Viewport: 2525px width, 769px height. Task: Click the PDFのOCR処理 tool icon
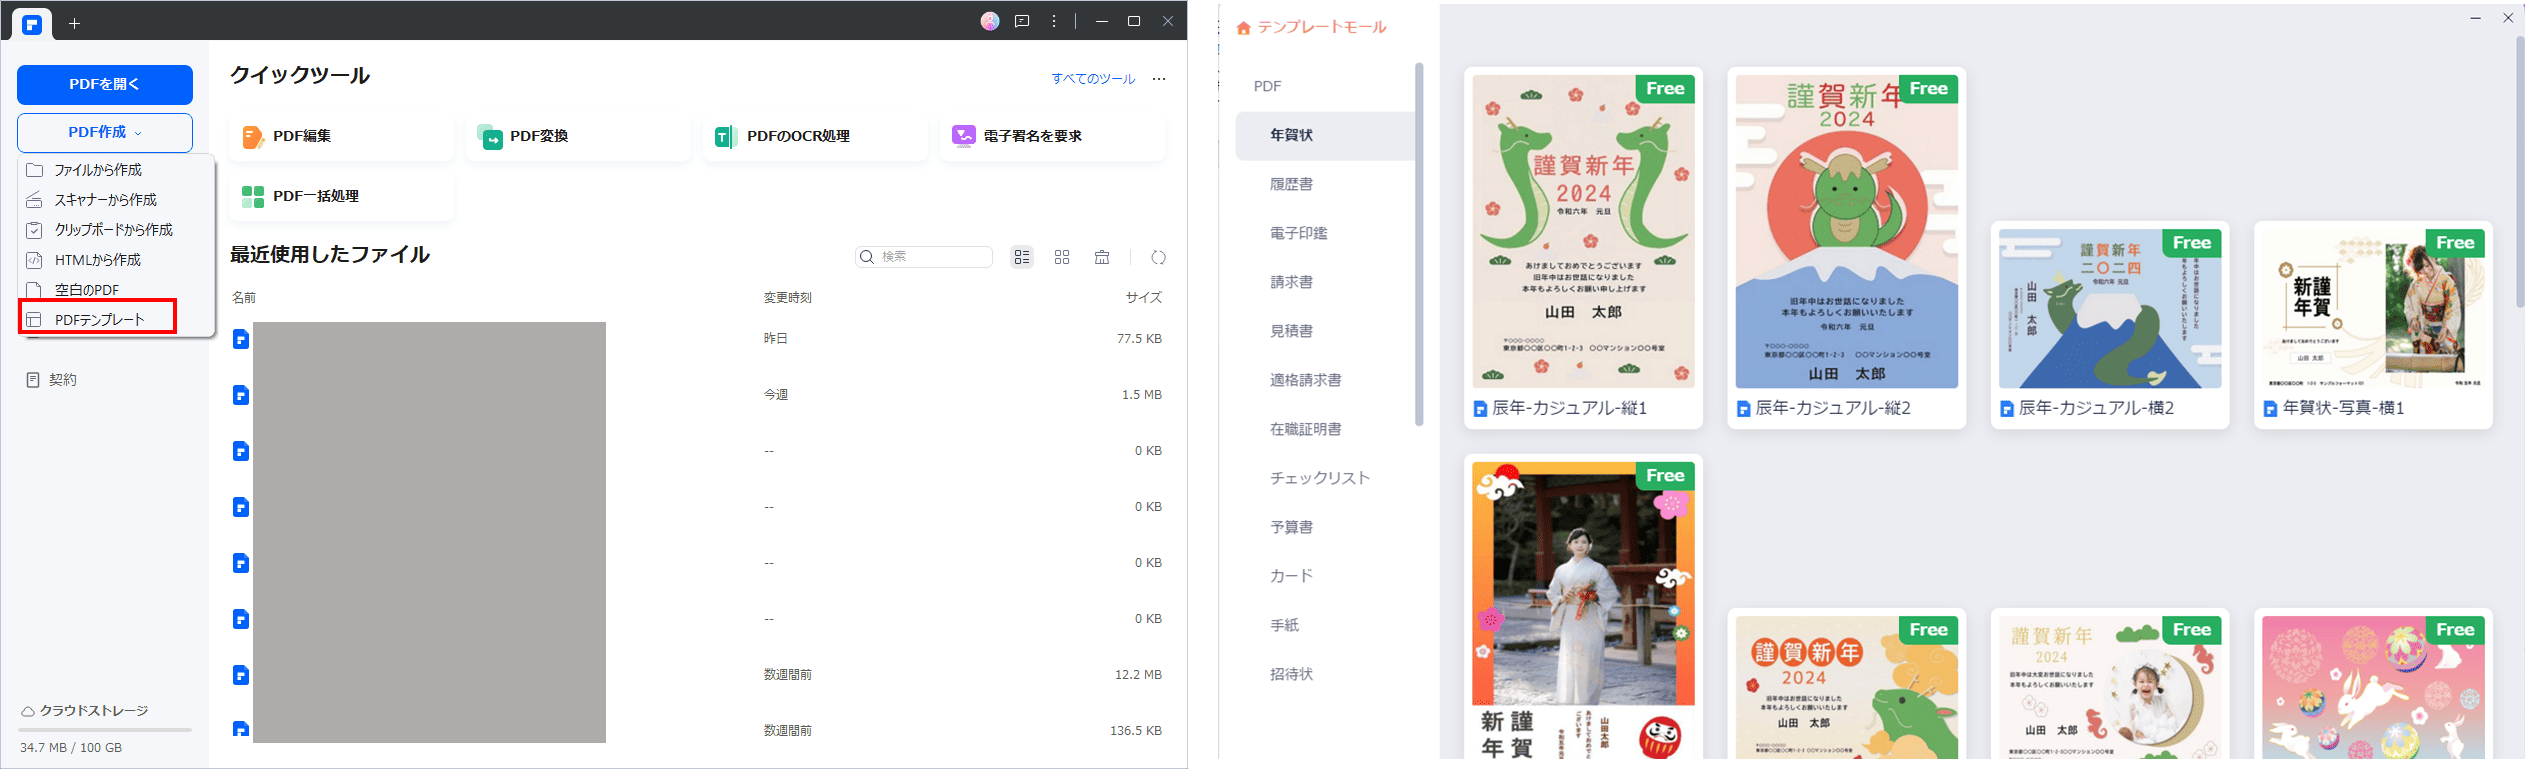726,136
